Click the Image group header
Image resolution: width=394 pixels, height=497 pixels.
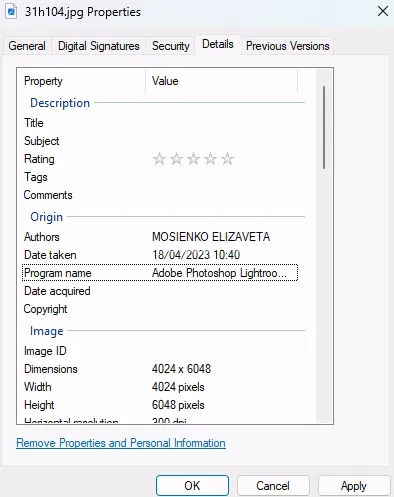47,331
